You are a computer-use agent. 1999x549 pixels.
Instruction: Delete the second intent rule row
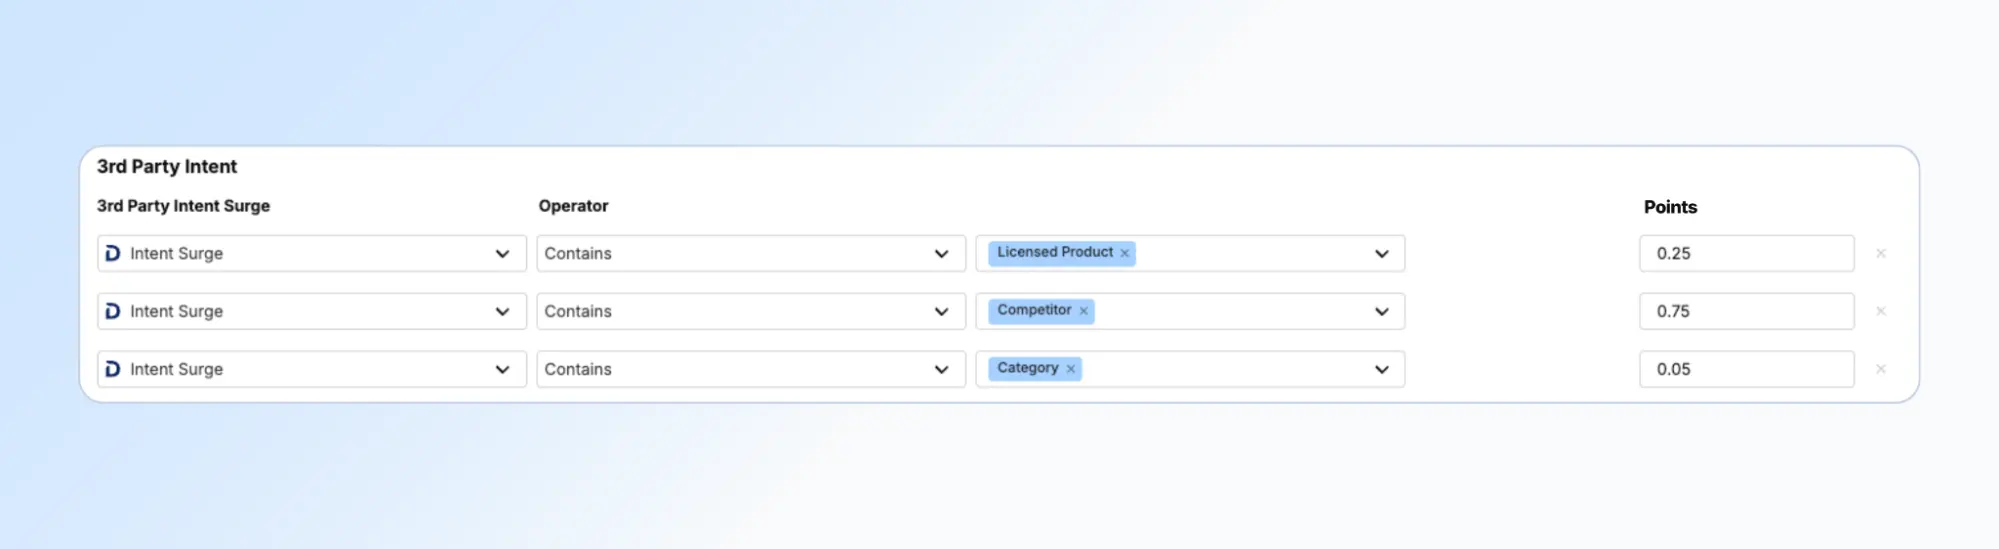pyautogui.click(x=1881, y=312)
